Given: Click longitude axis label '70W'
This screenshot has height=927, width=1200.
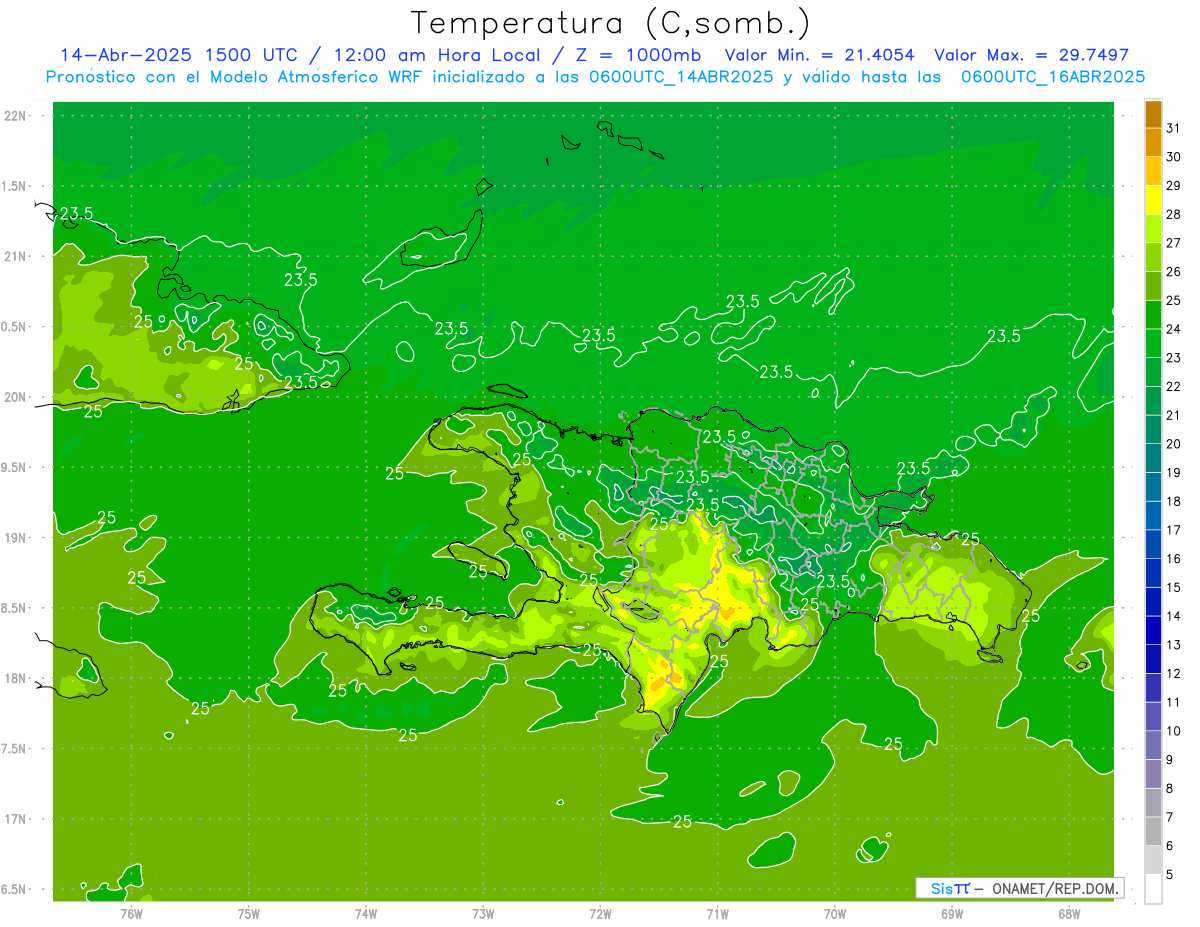Looking at the screenshot, I should (835, 913).
